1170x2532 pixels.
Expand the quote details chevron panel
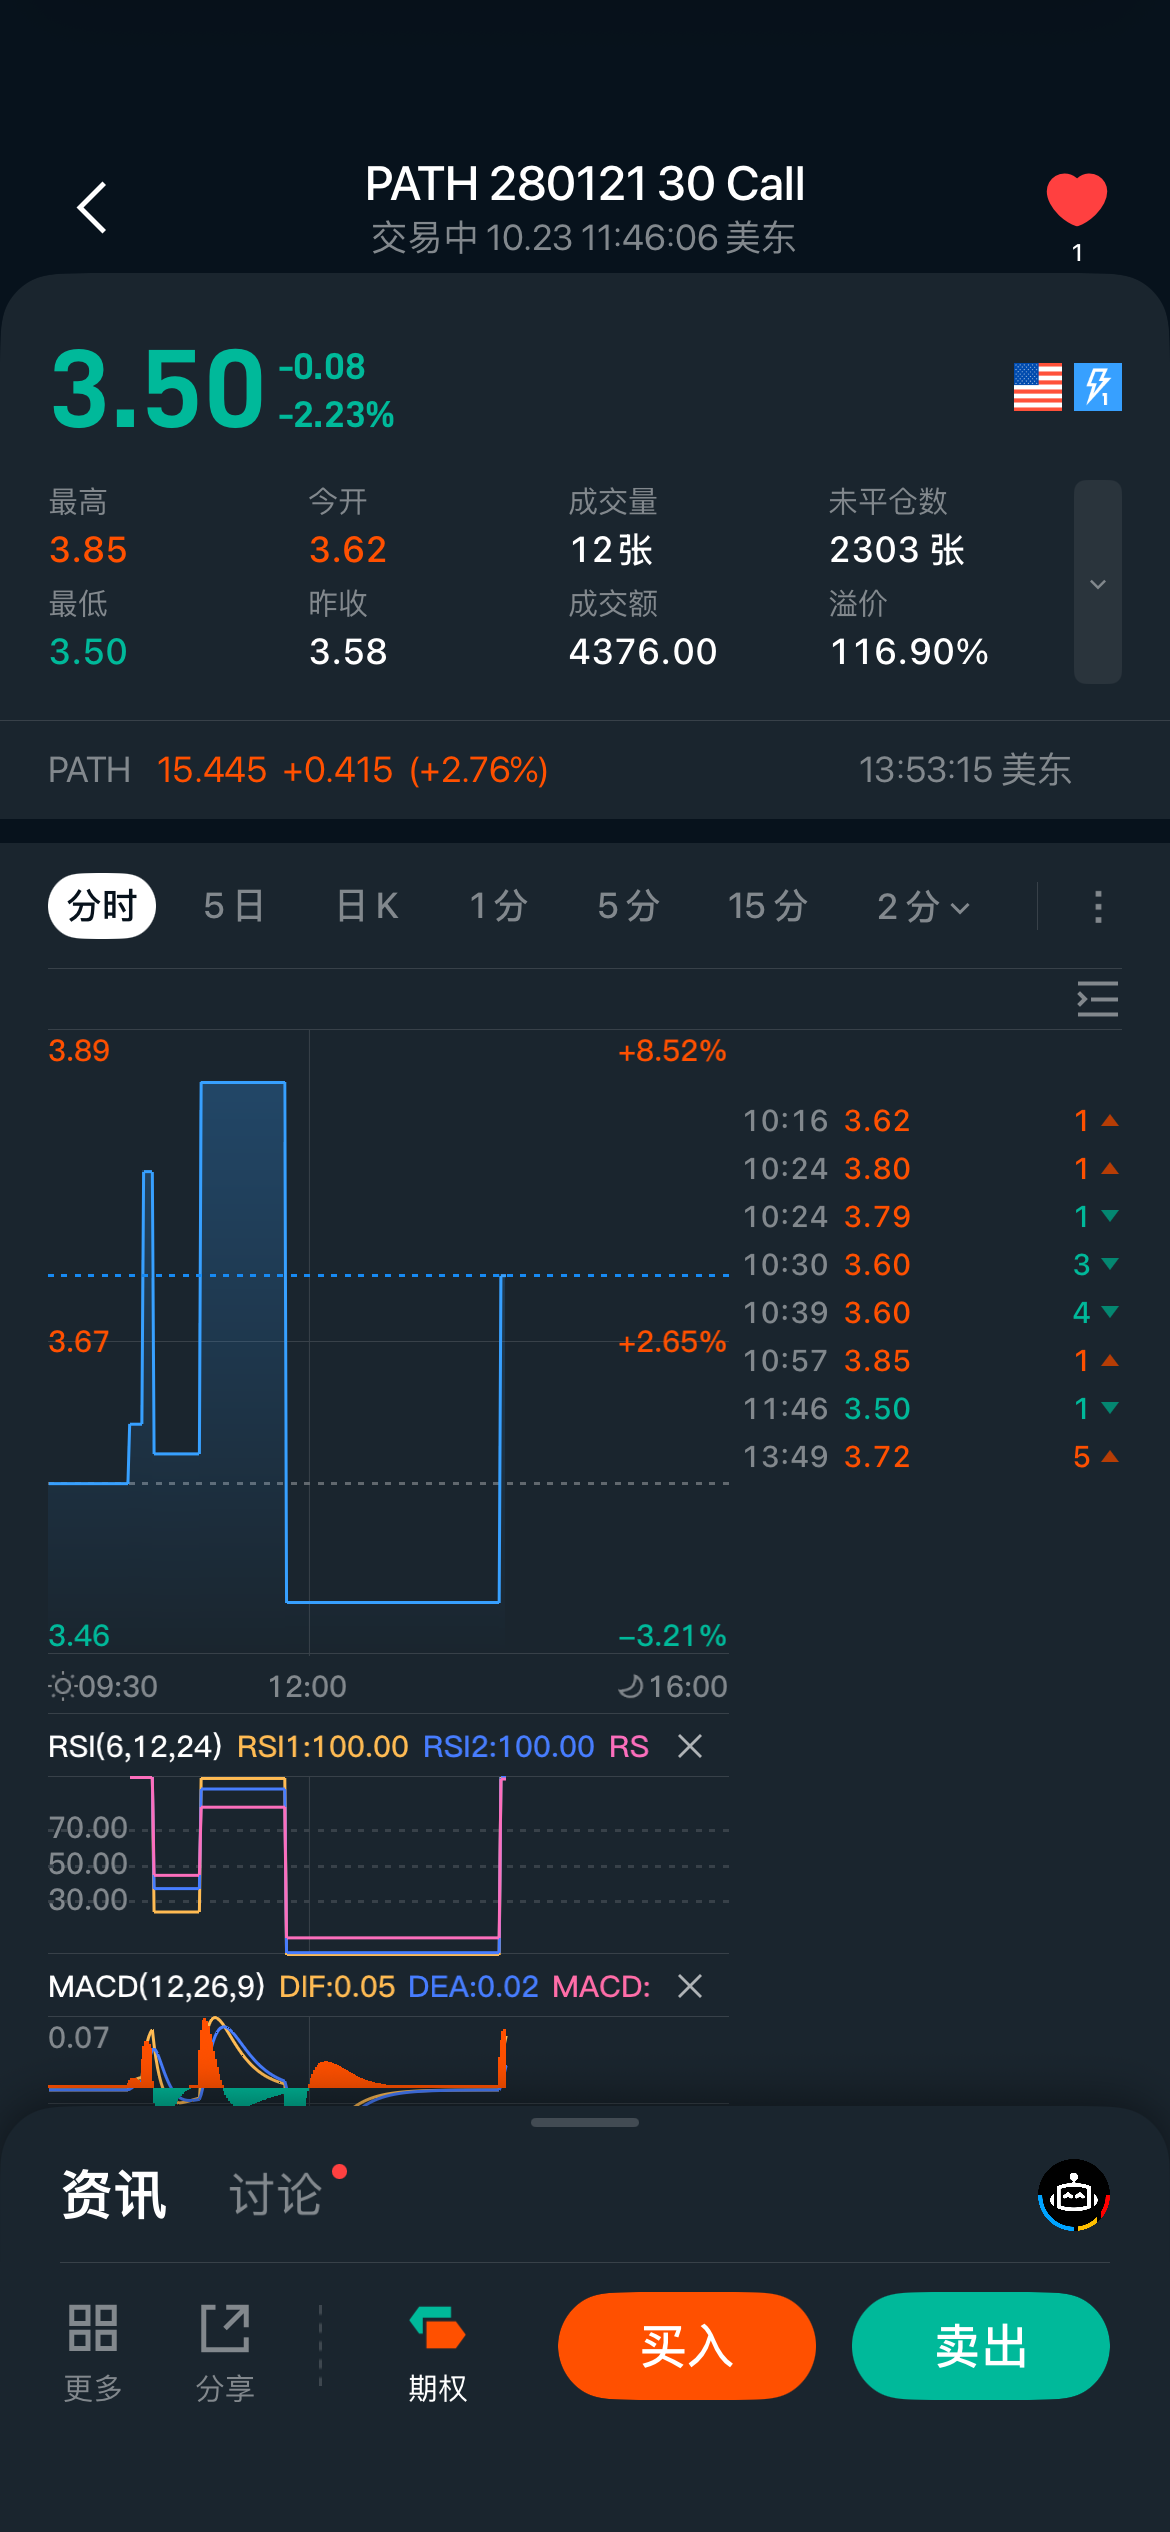pos(1097,583)
